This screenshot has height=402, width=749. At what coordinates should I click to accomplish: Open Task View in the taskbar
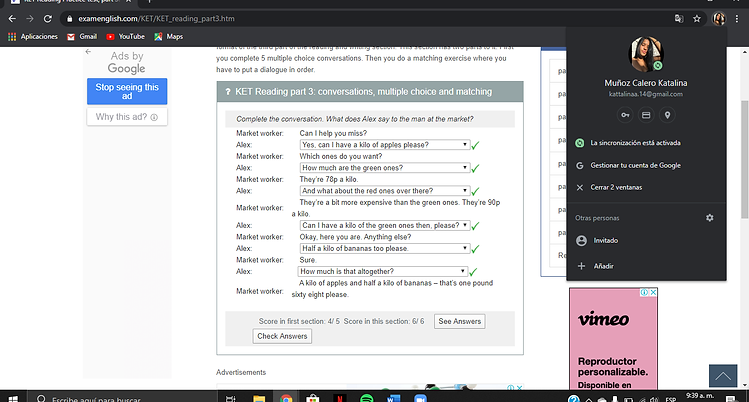(231, 398)
